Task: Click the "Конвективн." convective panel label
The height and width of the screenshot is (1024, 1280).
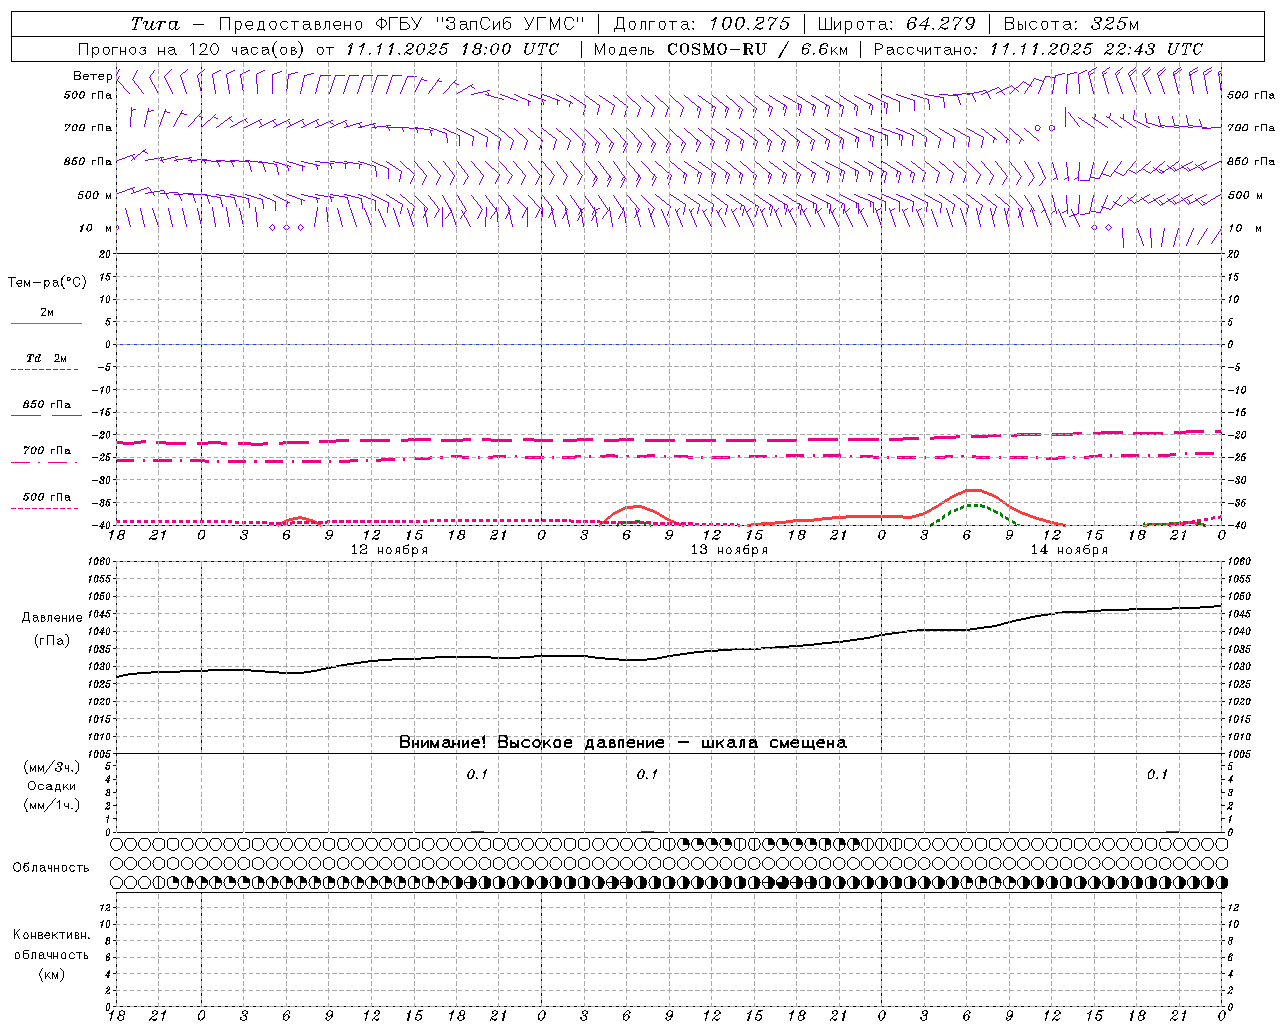Action: click(52, 935)
